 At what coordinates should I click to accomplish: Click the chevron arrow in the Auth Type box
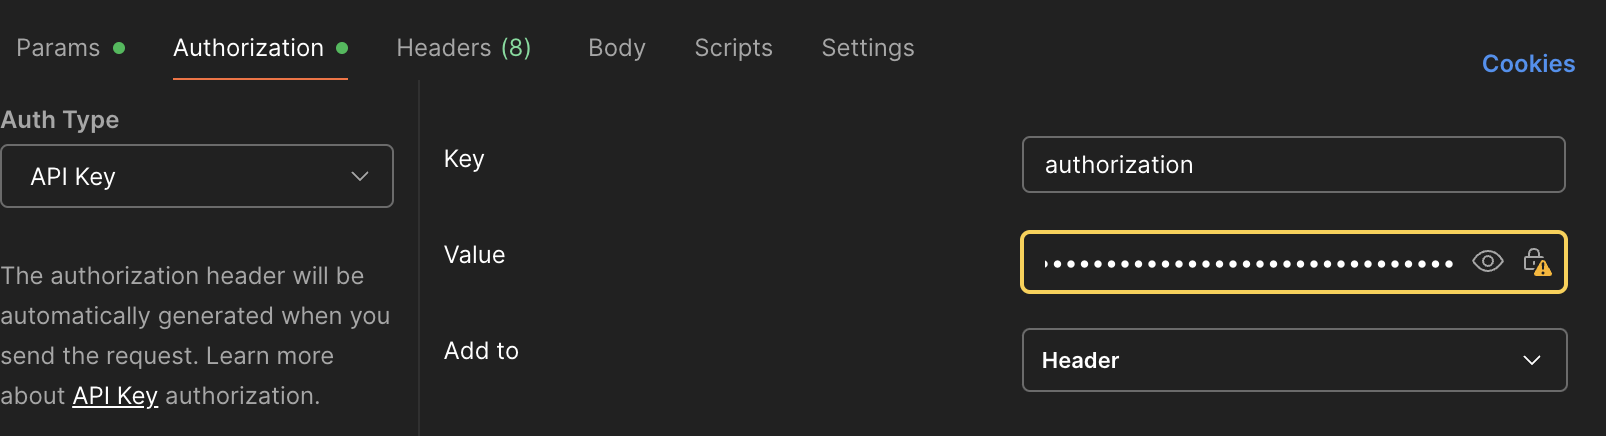[360, 177]
